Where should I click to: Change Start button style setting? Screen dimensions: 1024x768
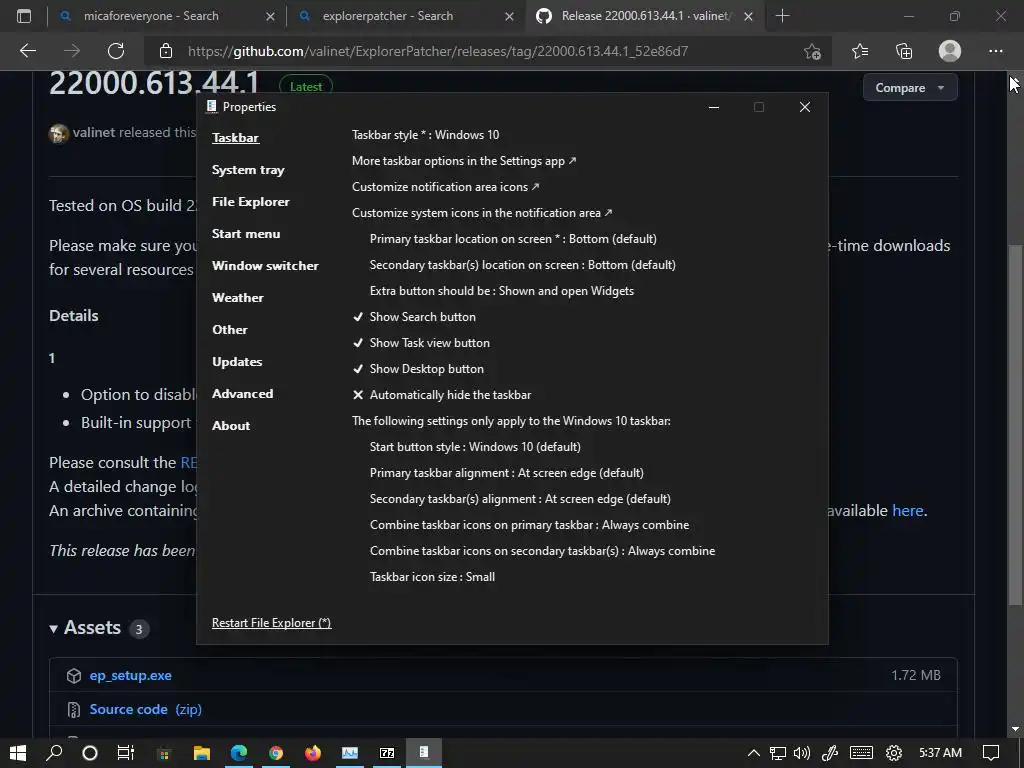475,447
